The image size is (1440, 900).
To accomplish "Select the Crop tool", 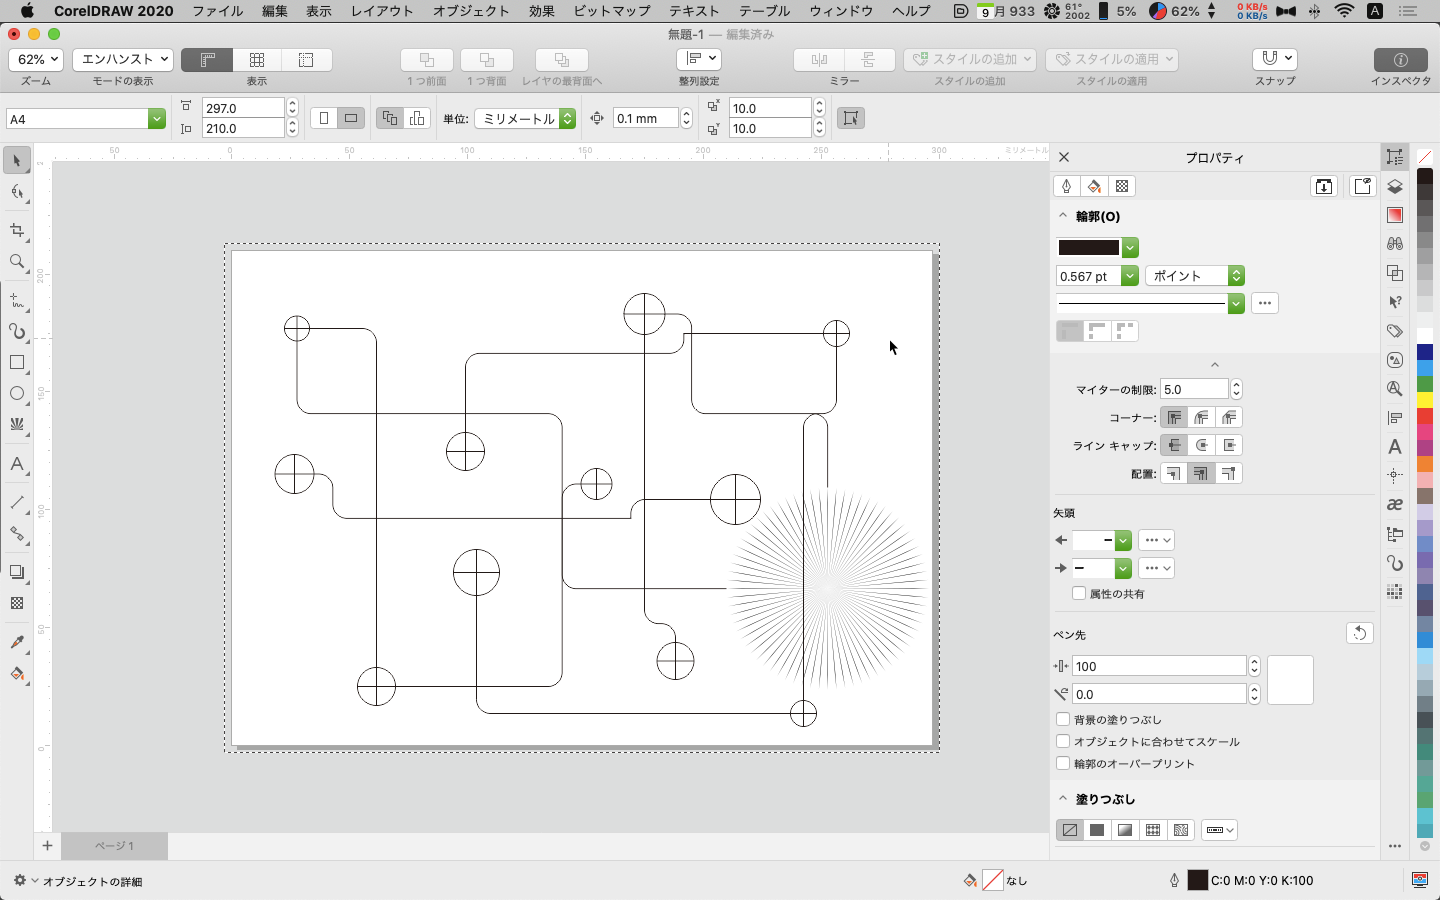I will pos(17,230).
